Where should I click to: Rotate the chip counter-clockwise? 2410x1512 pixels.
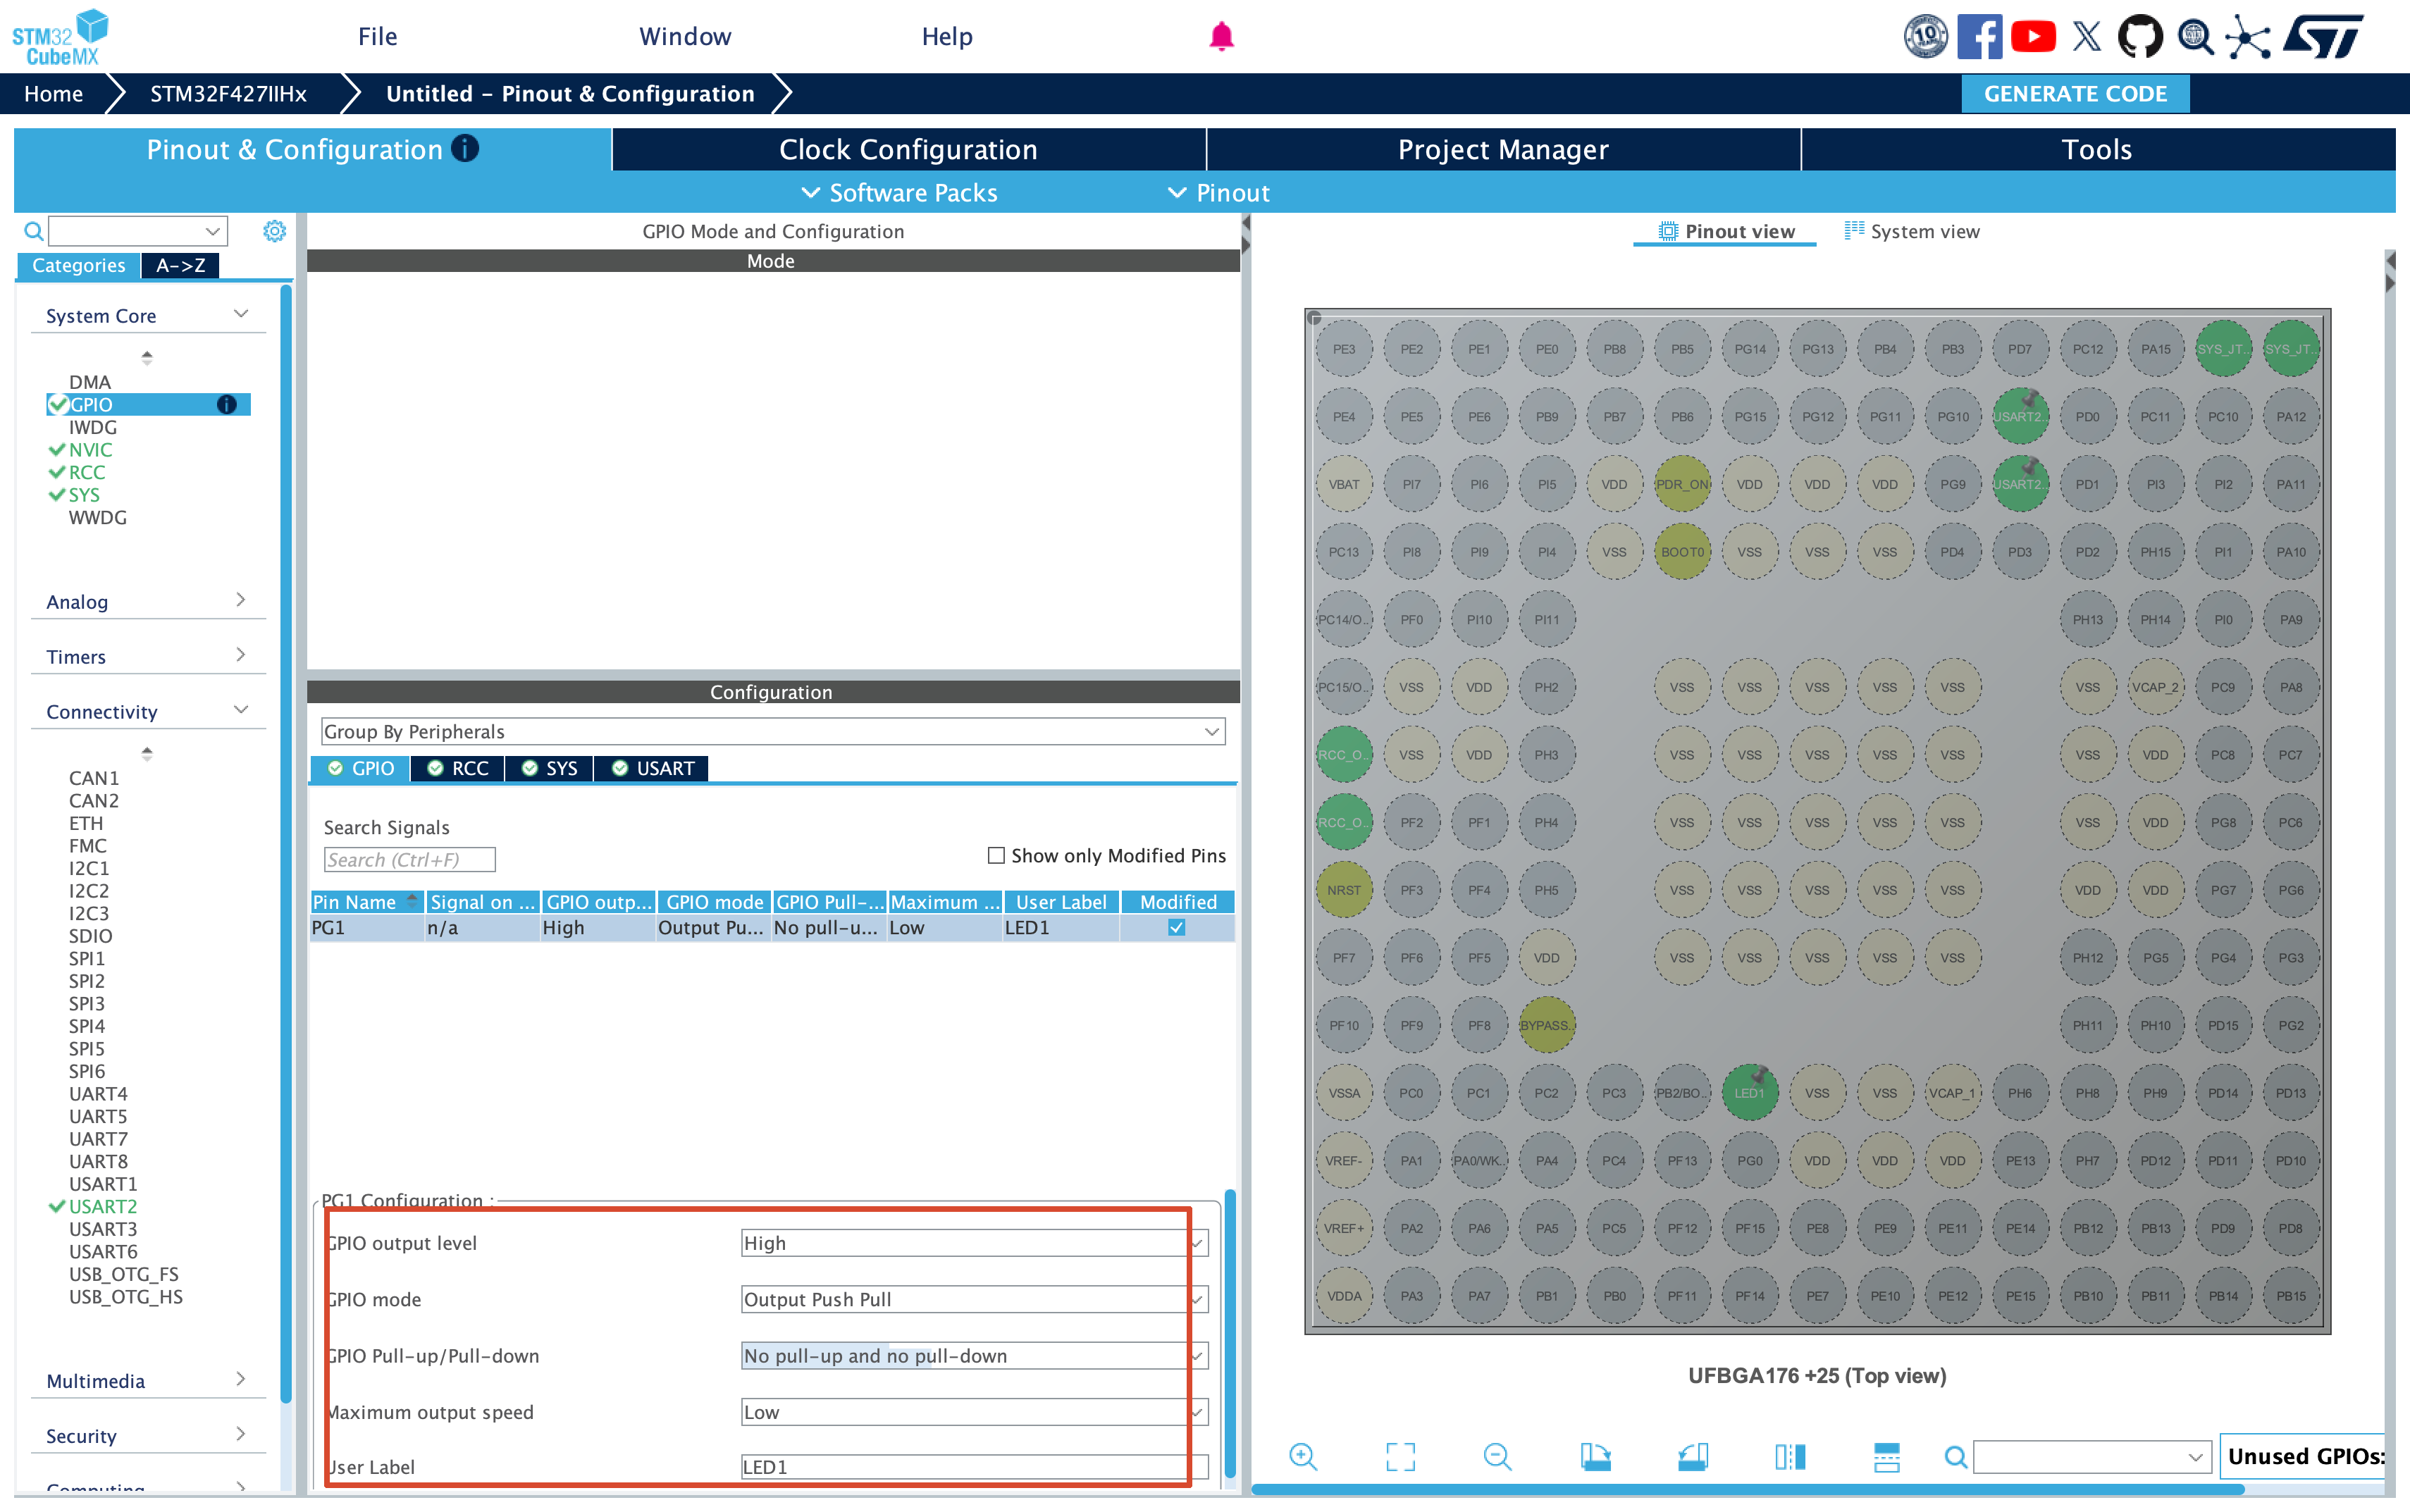click(x=1692, y=1456)
